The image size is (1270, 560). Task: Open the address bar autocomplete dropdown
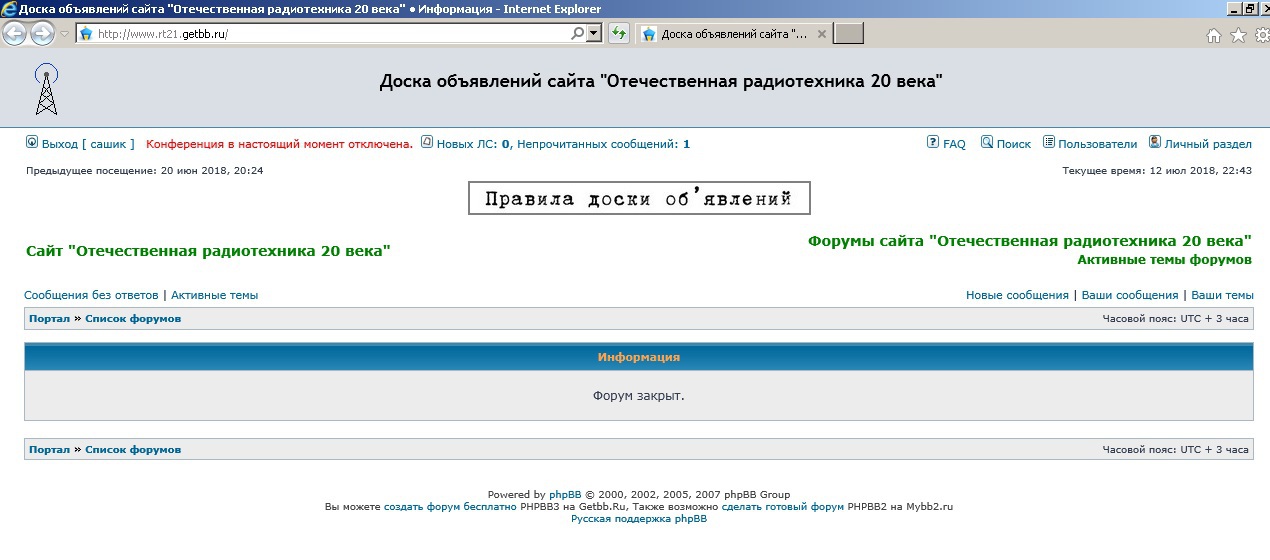[594, 33]
